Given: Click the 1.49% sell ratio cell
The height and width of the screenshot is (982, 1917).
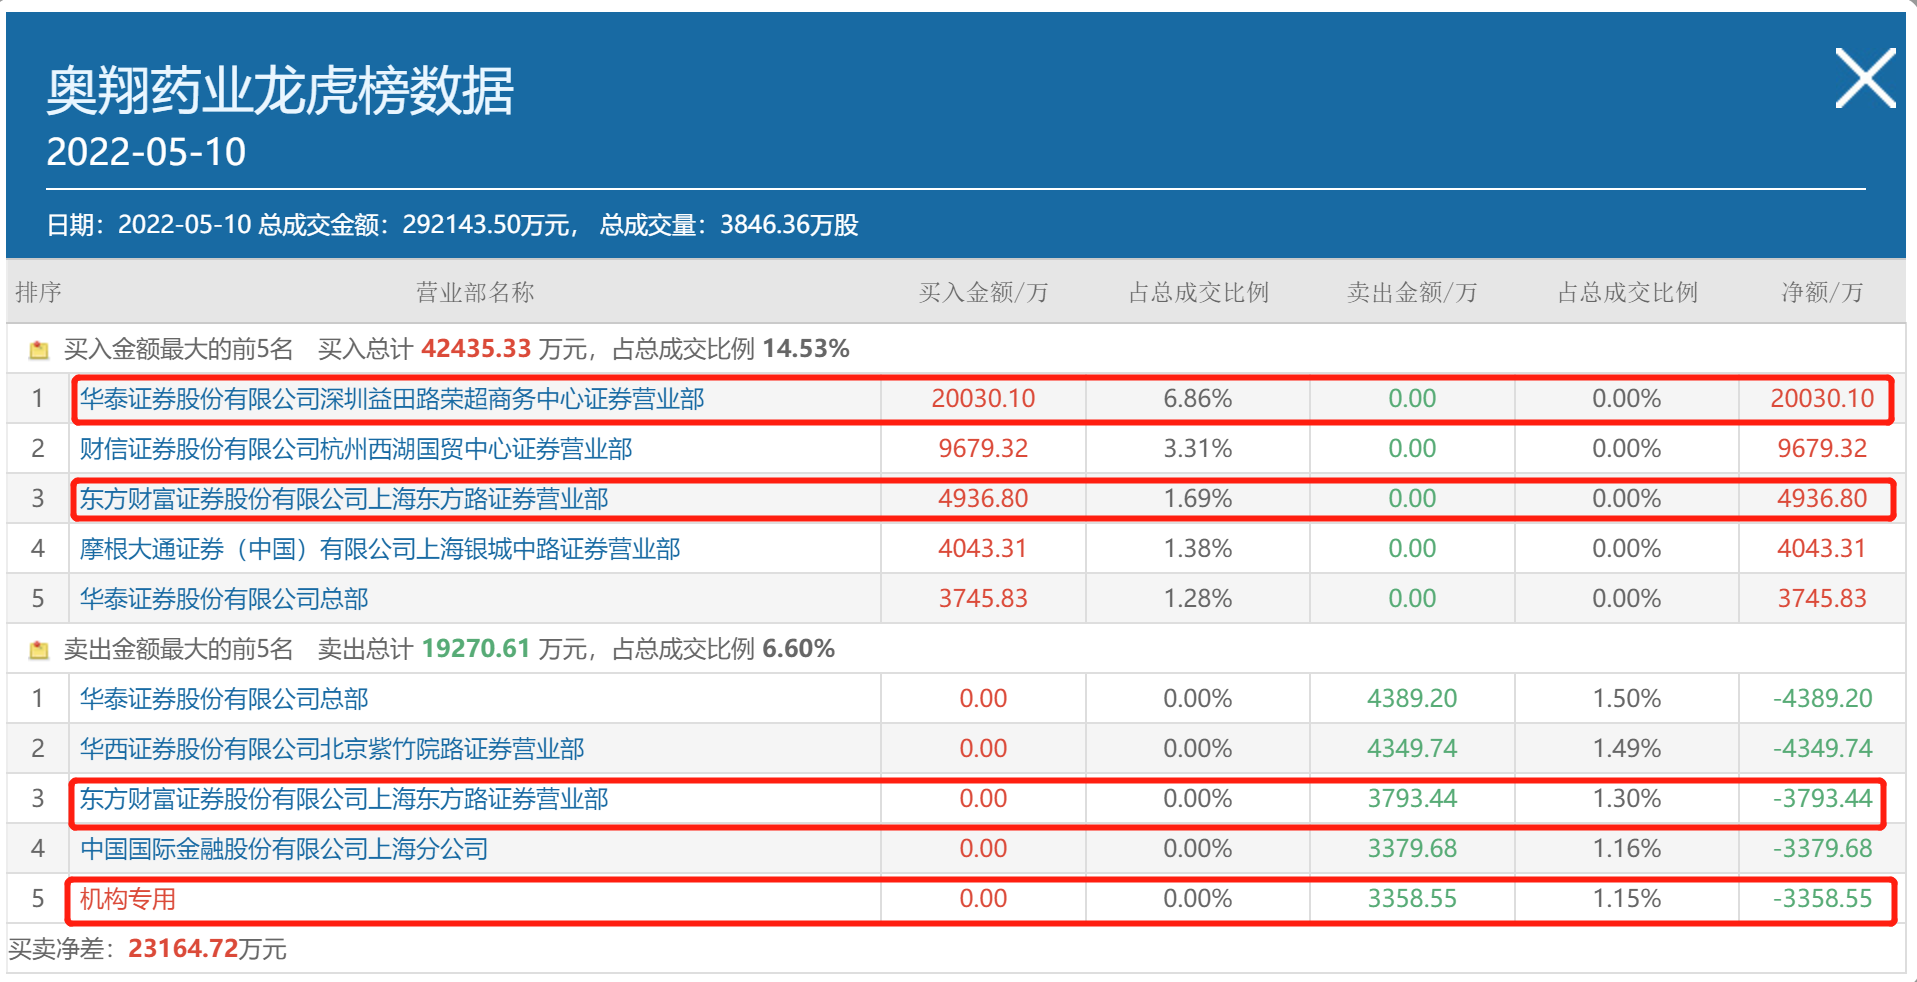Looking at the screenshot, I should click(1627, 749).
